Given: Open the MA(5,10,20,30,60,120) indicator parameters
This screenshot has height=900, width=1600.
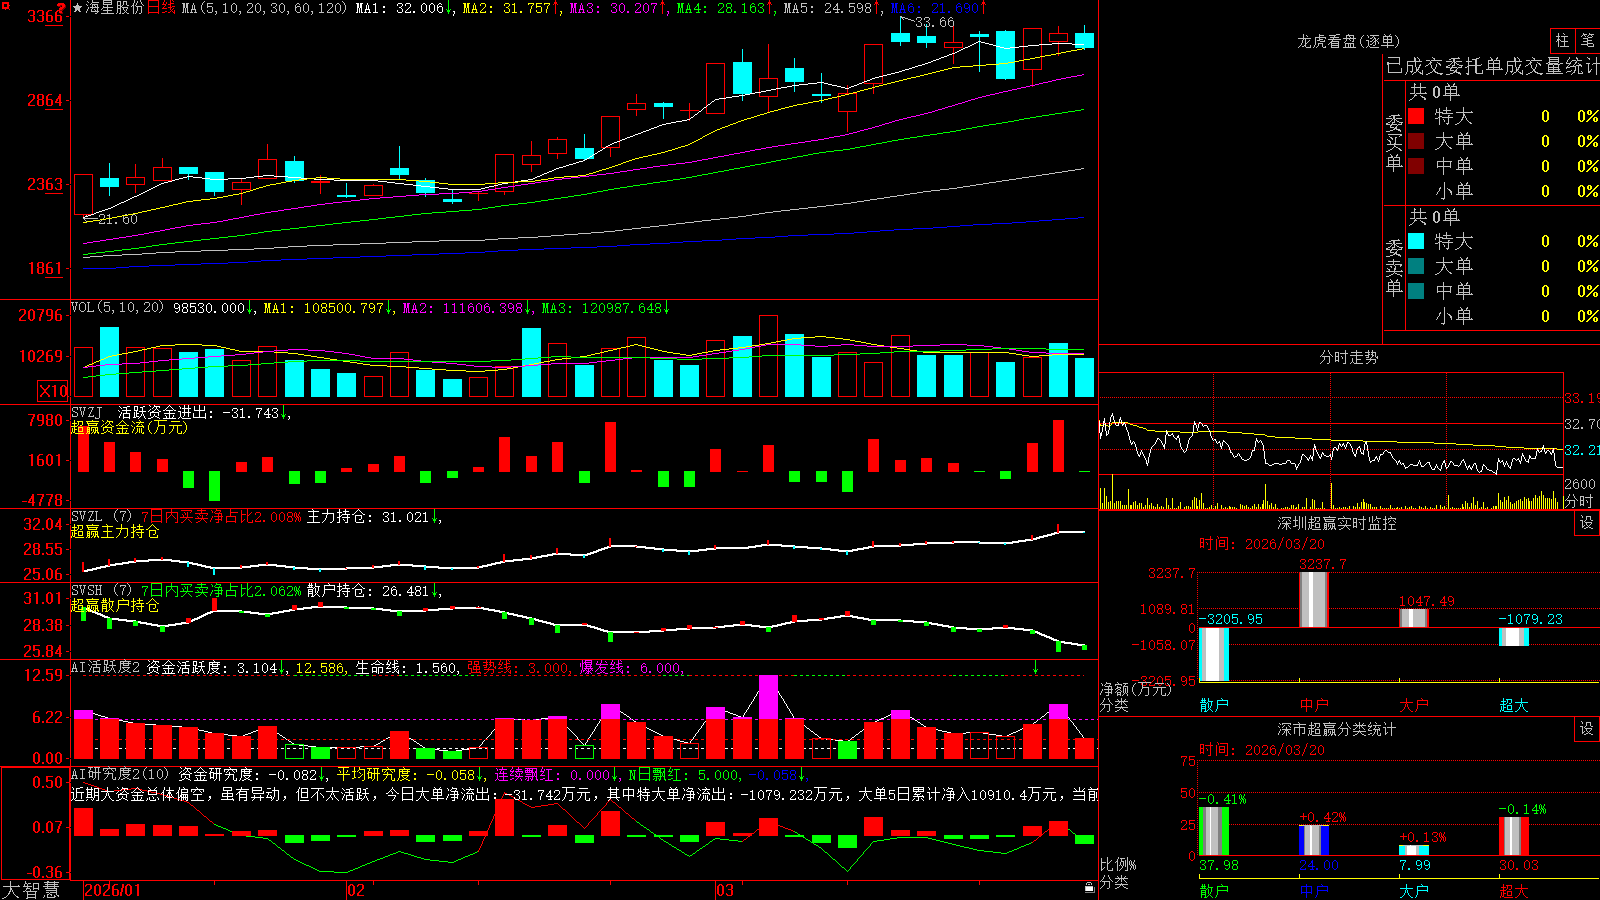Looking at the screenshot, I should 265,8.
